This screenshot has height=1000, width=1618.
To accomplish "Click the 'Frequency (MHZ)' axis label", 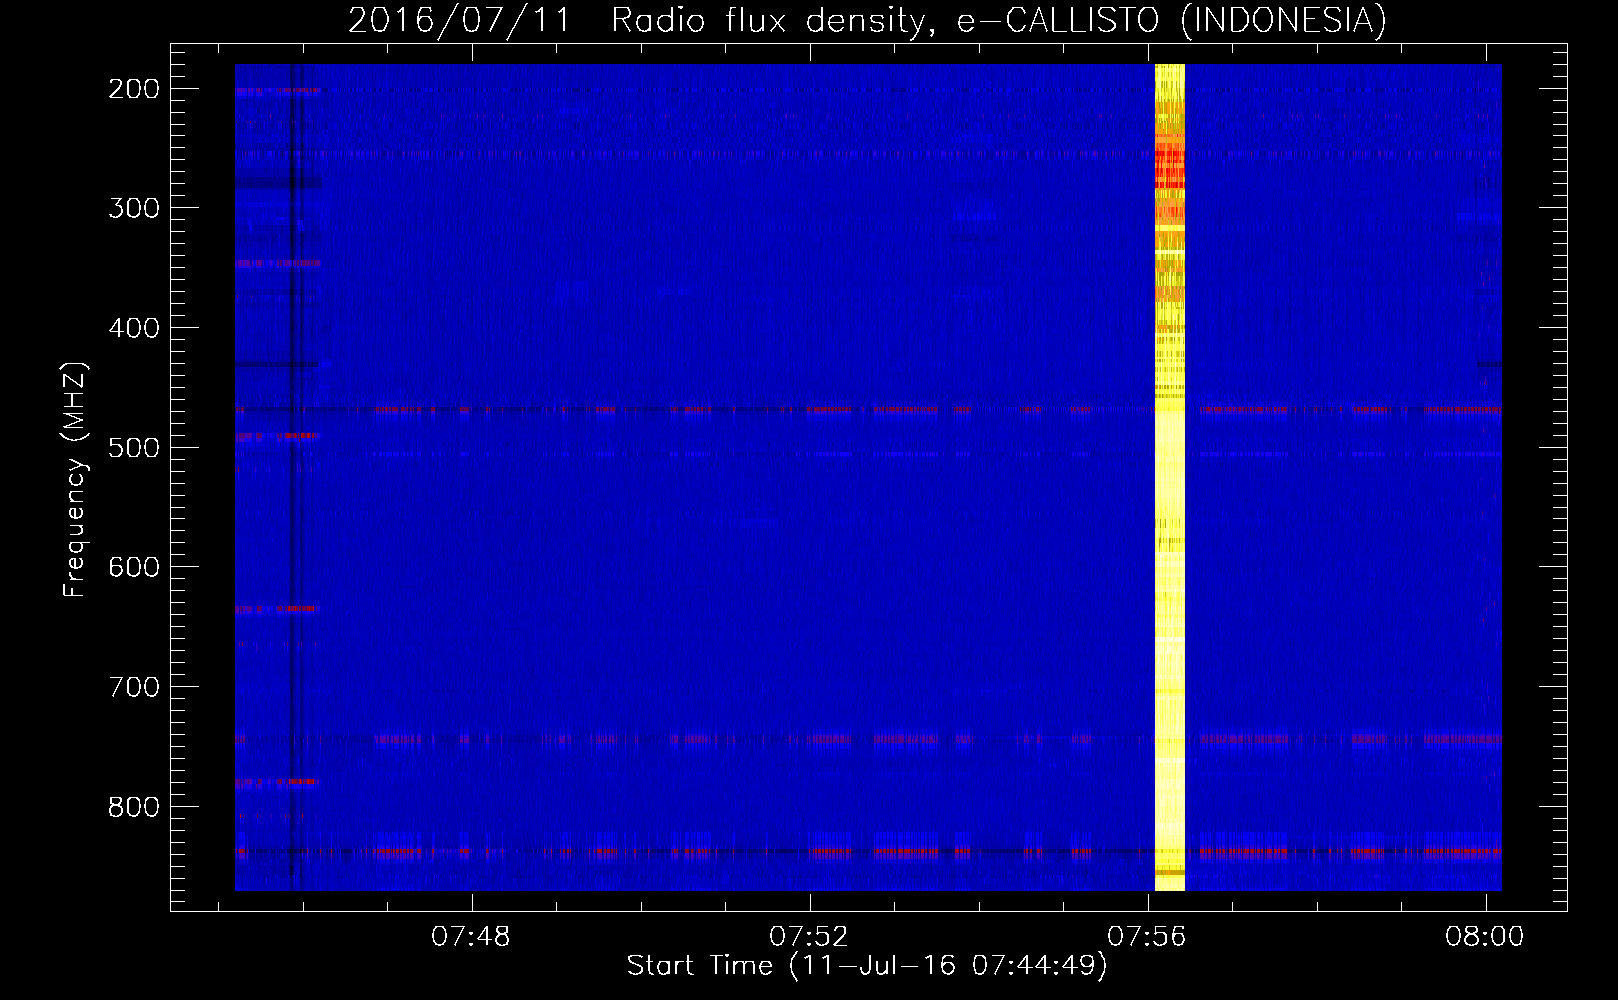I will (x=75, y=479).
